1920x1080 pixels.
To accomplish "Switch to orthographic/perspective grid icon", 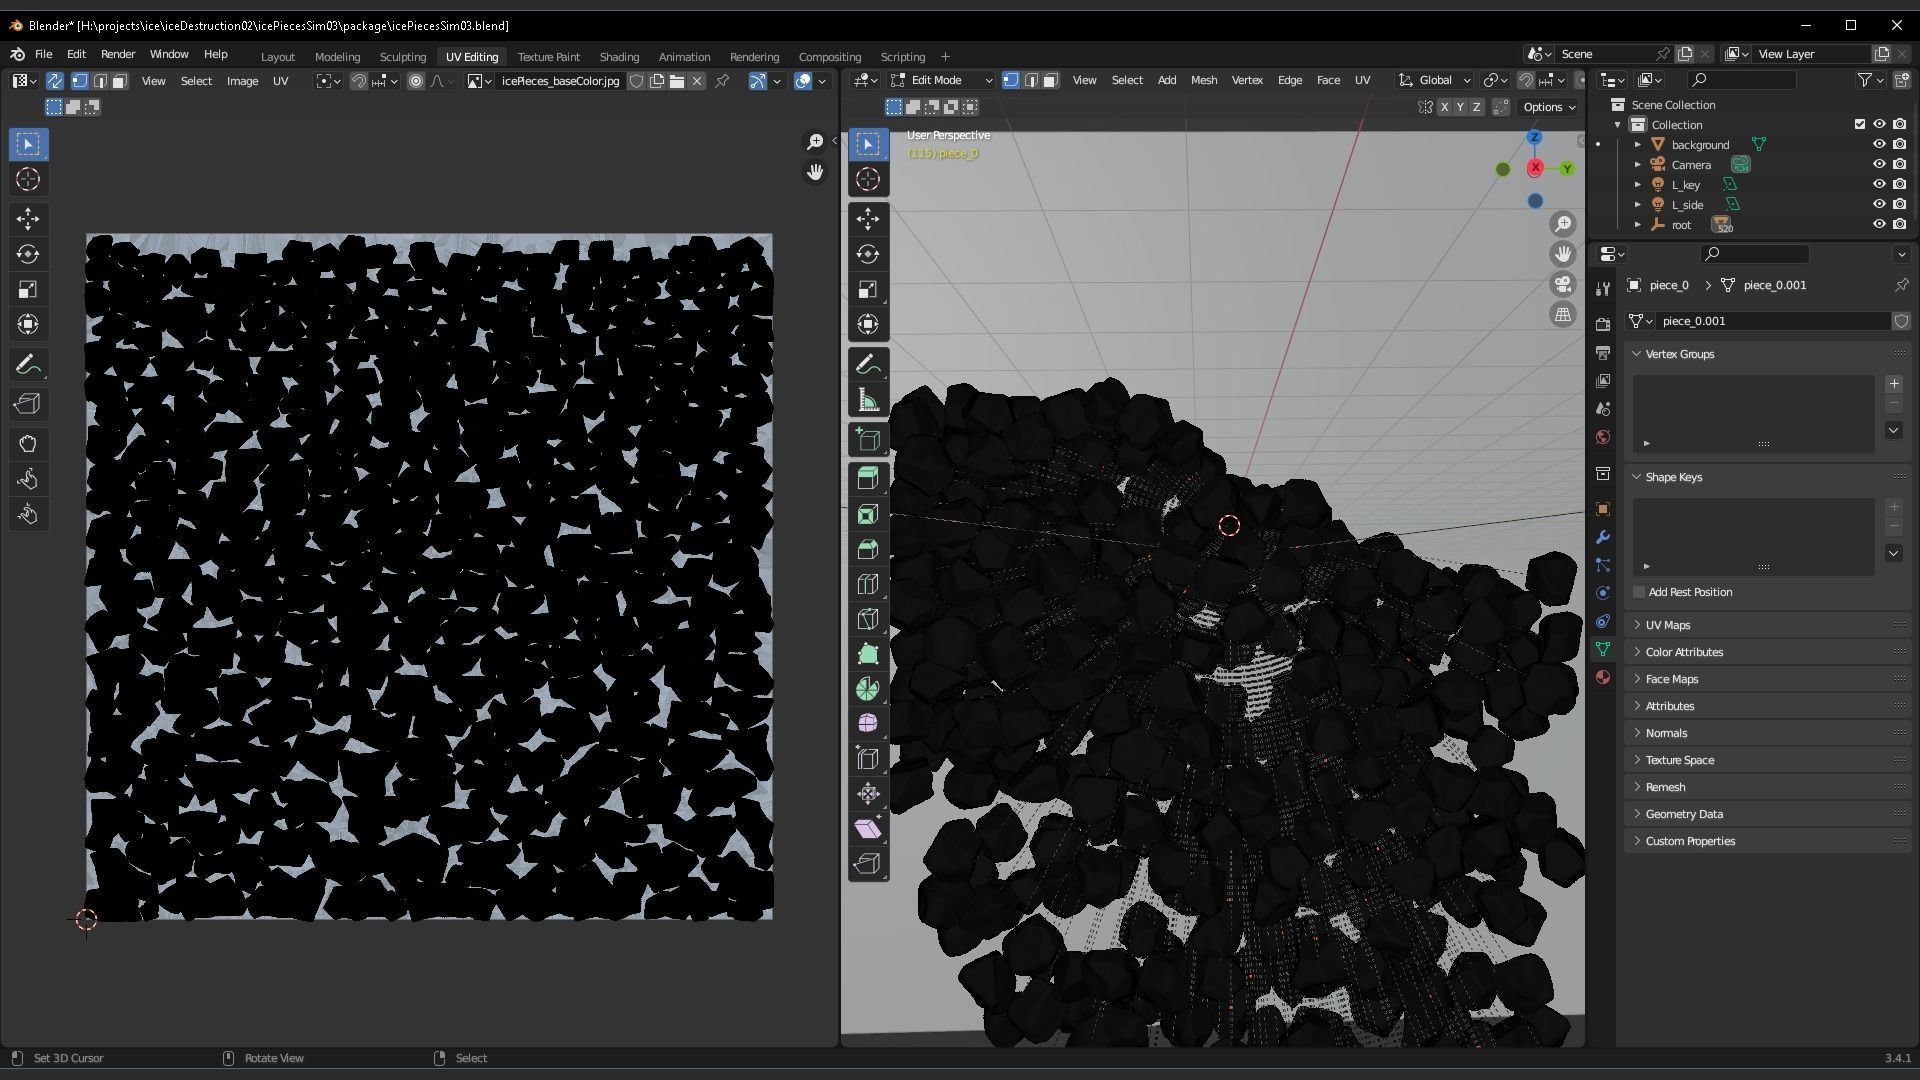I will click(1563, 314).
